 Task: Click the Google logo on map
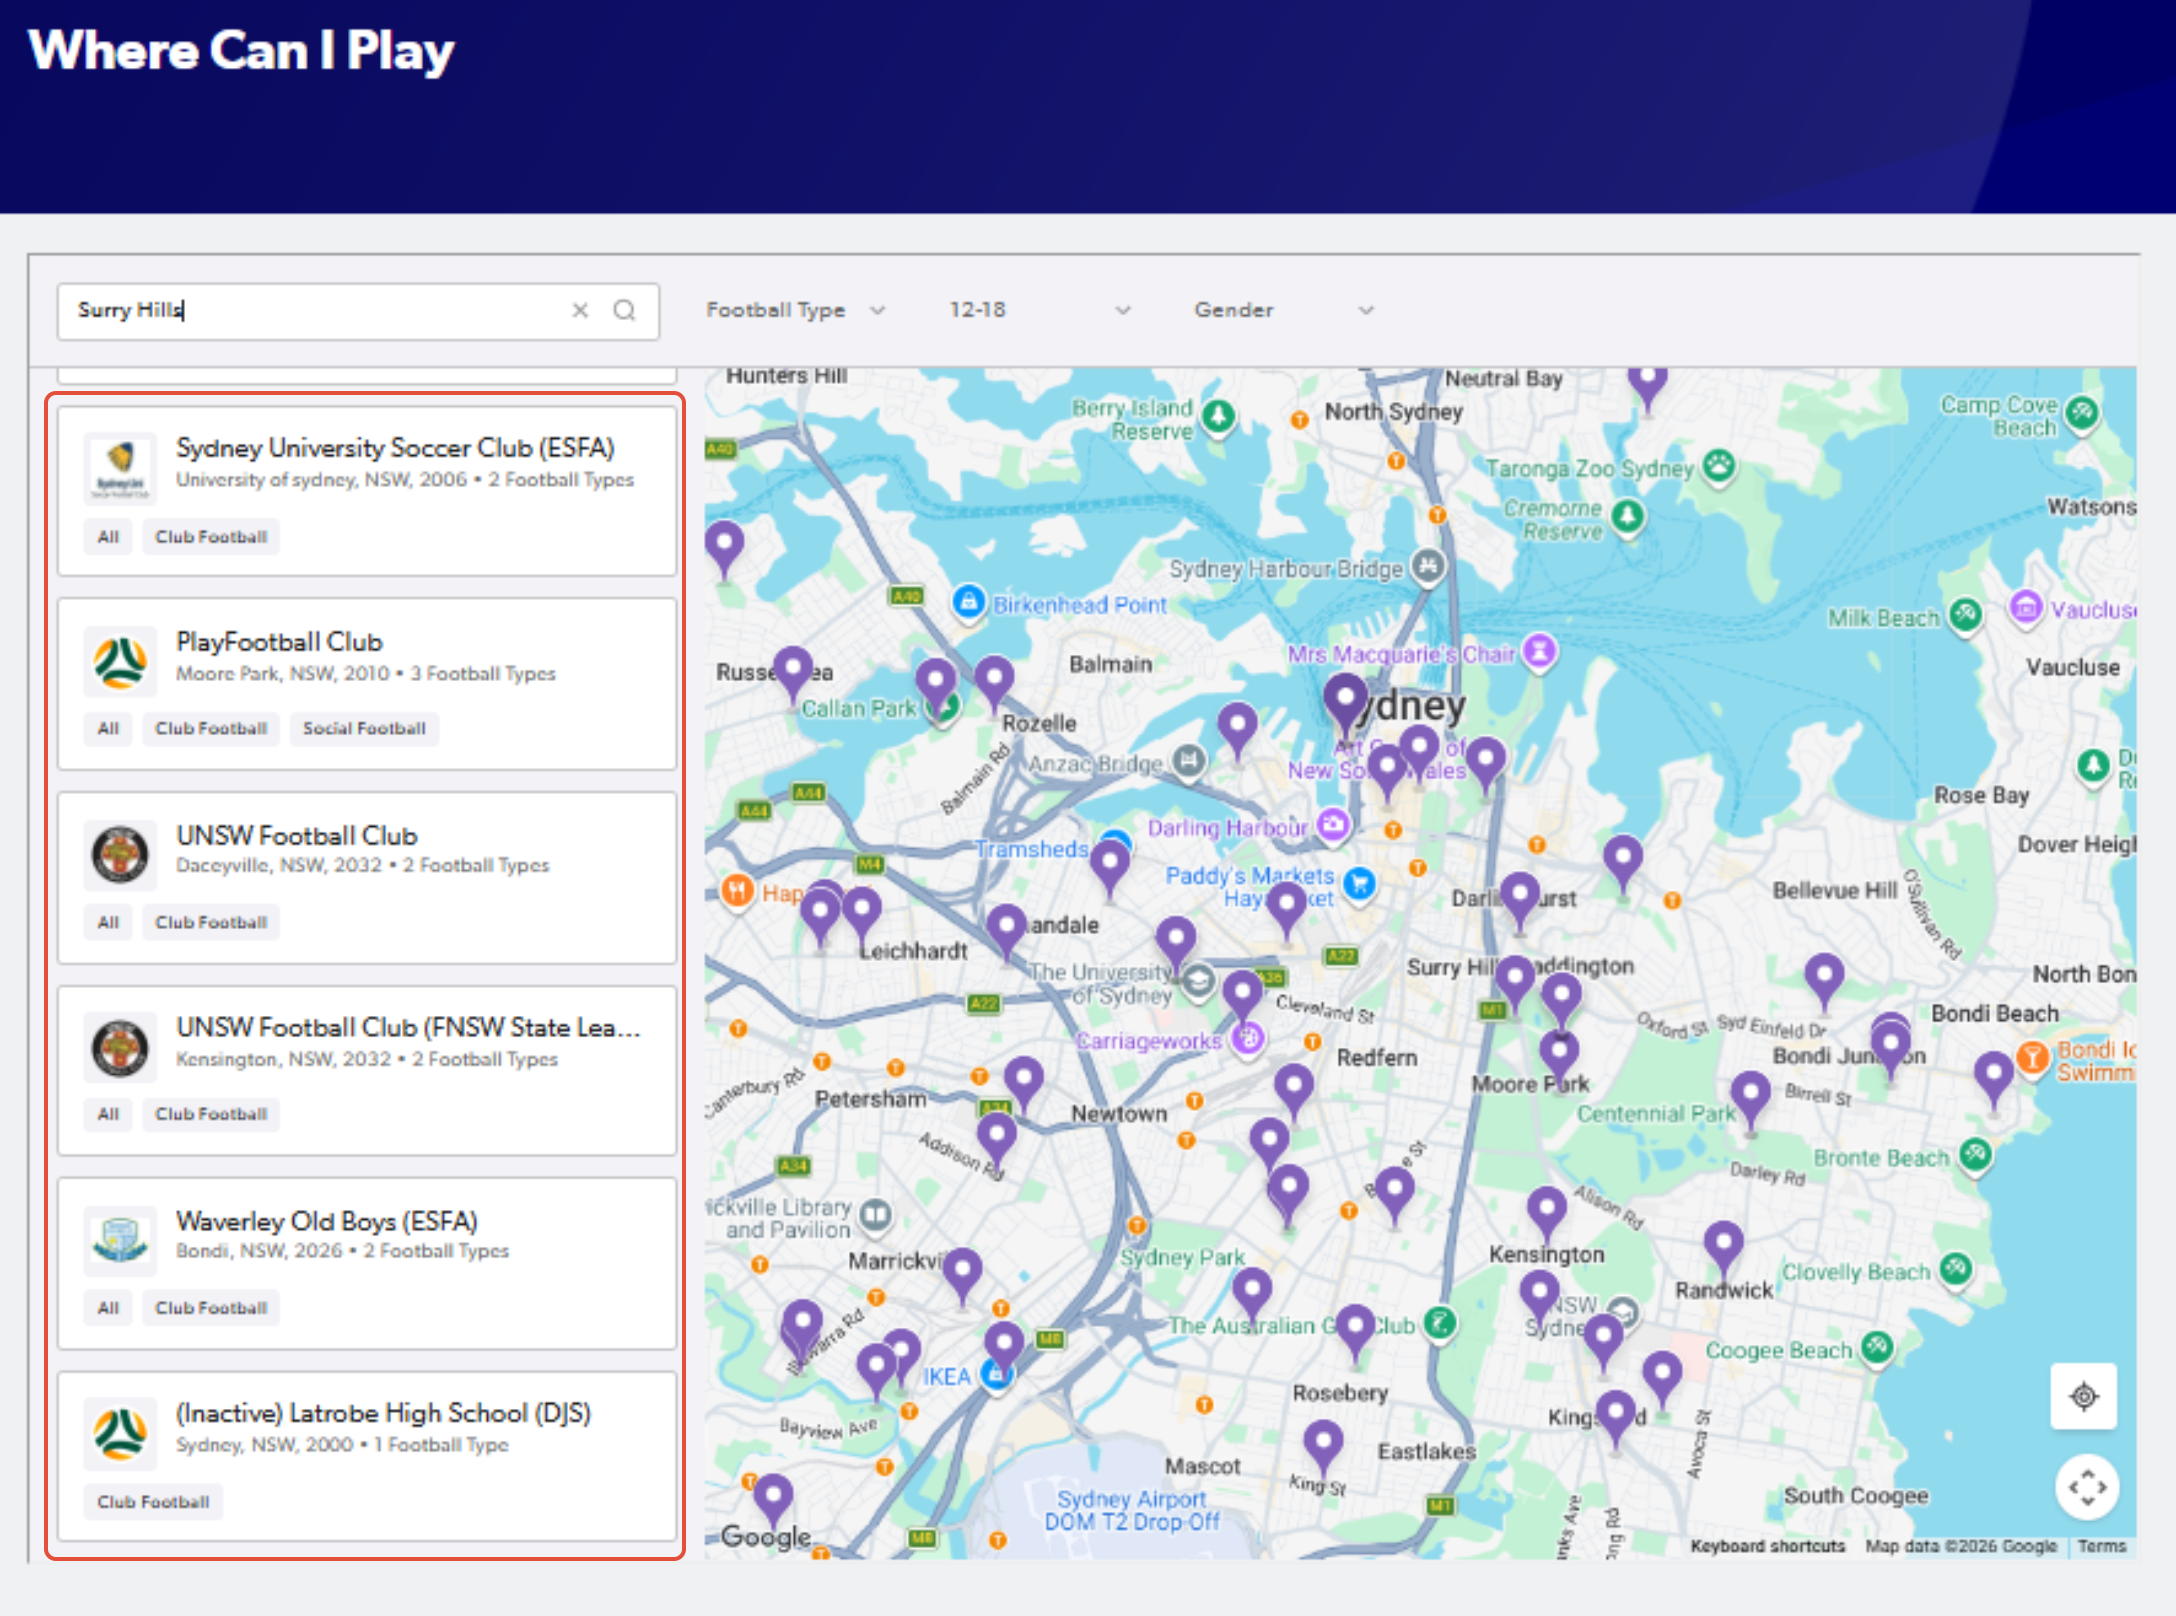point(766,1536)
